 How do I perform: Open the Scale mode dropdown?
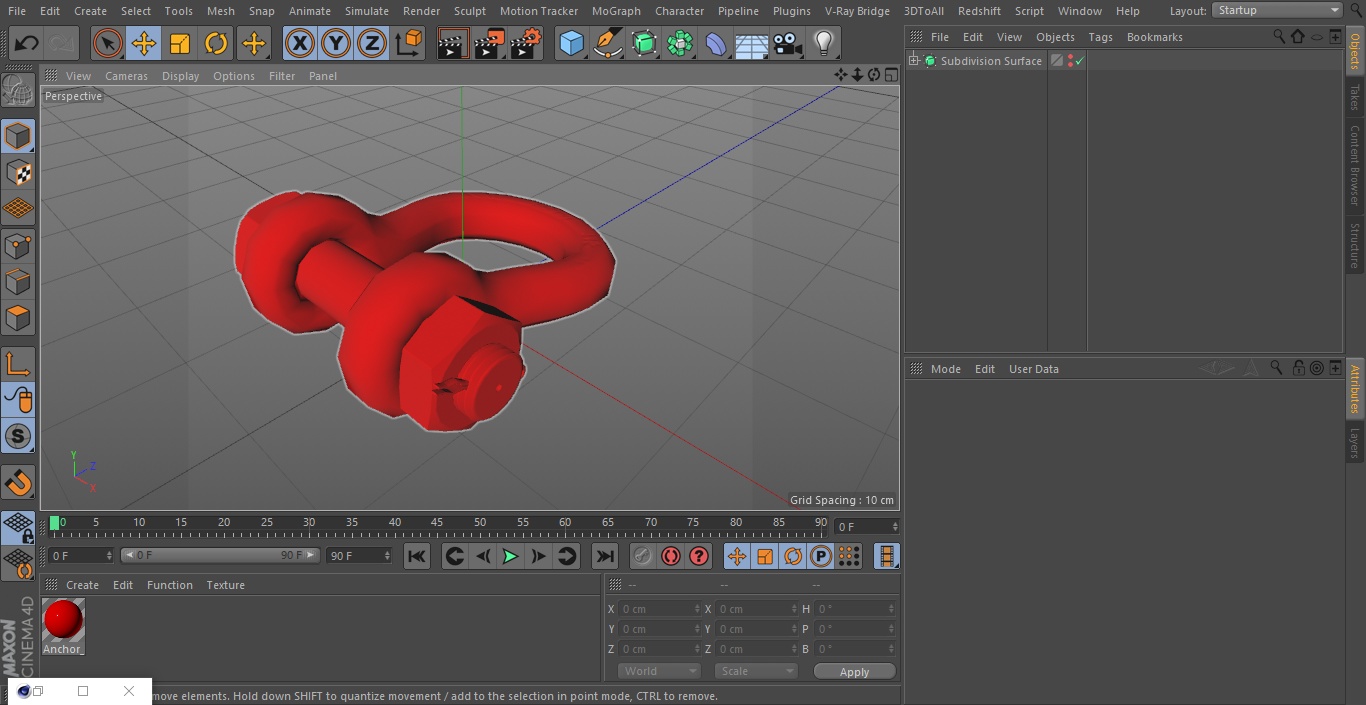(x=755, y=671)
